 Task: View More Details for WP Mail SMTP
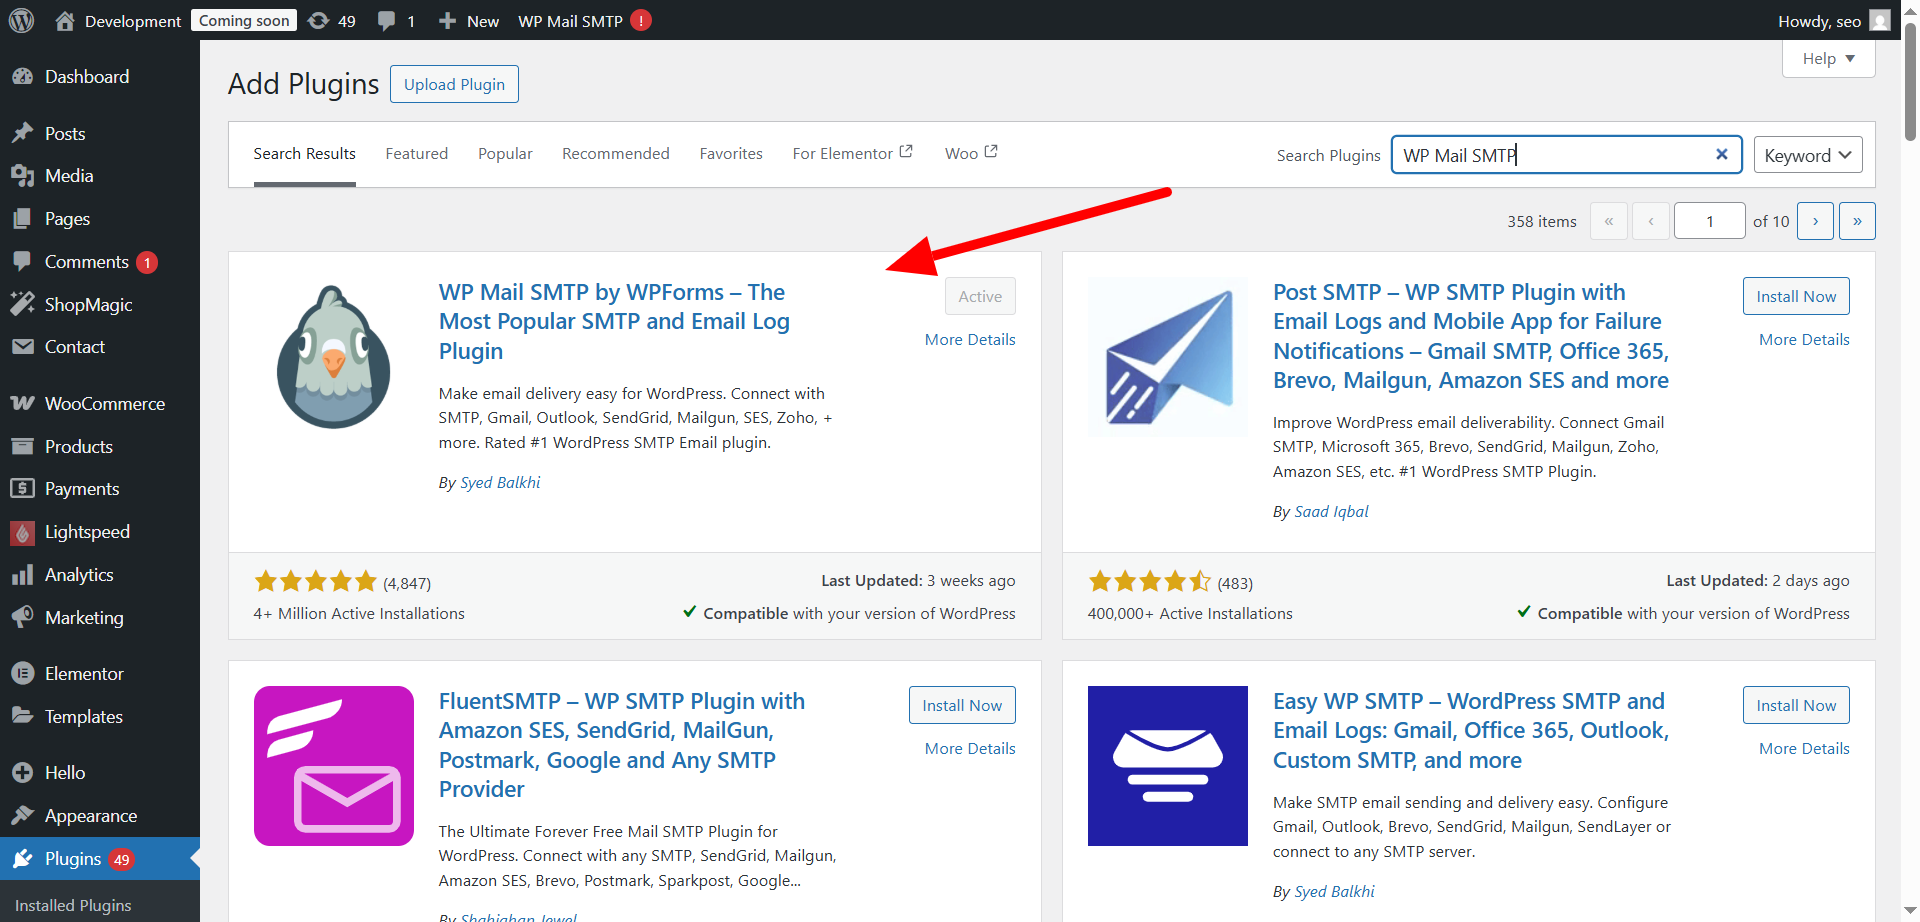coord(970,340)
